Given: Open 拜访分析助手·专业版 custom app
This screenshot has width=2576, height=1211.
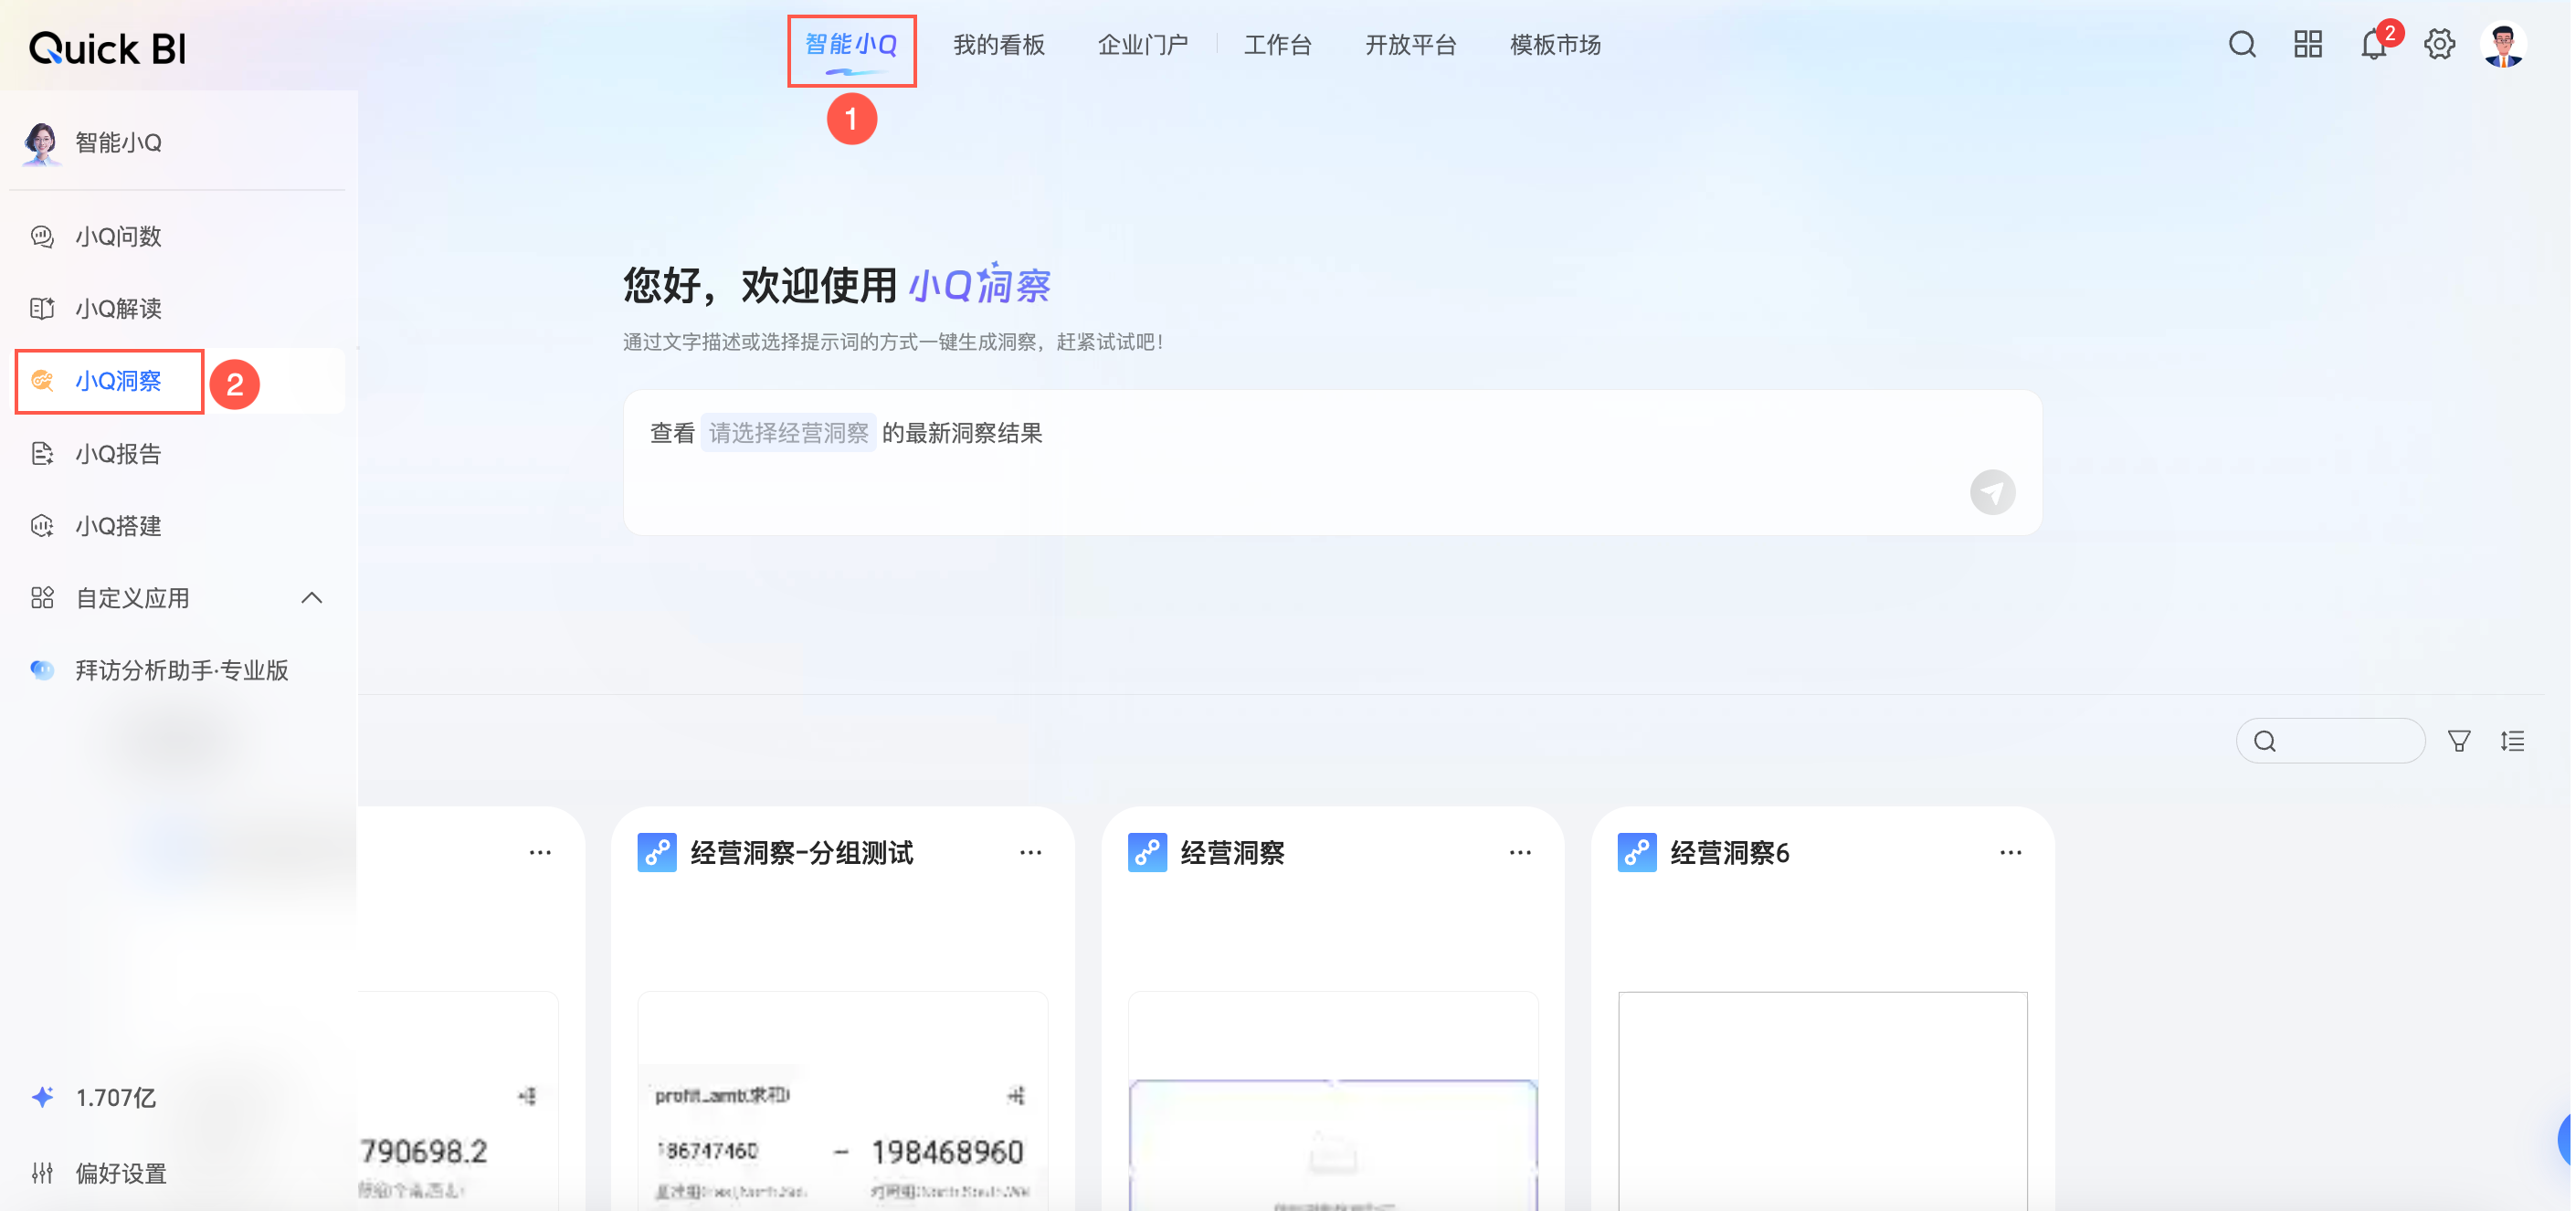Looking at the screenshot, I should tap(181, 670).
